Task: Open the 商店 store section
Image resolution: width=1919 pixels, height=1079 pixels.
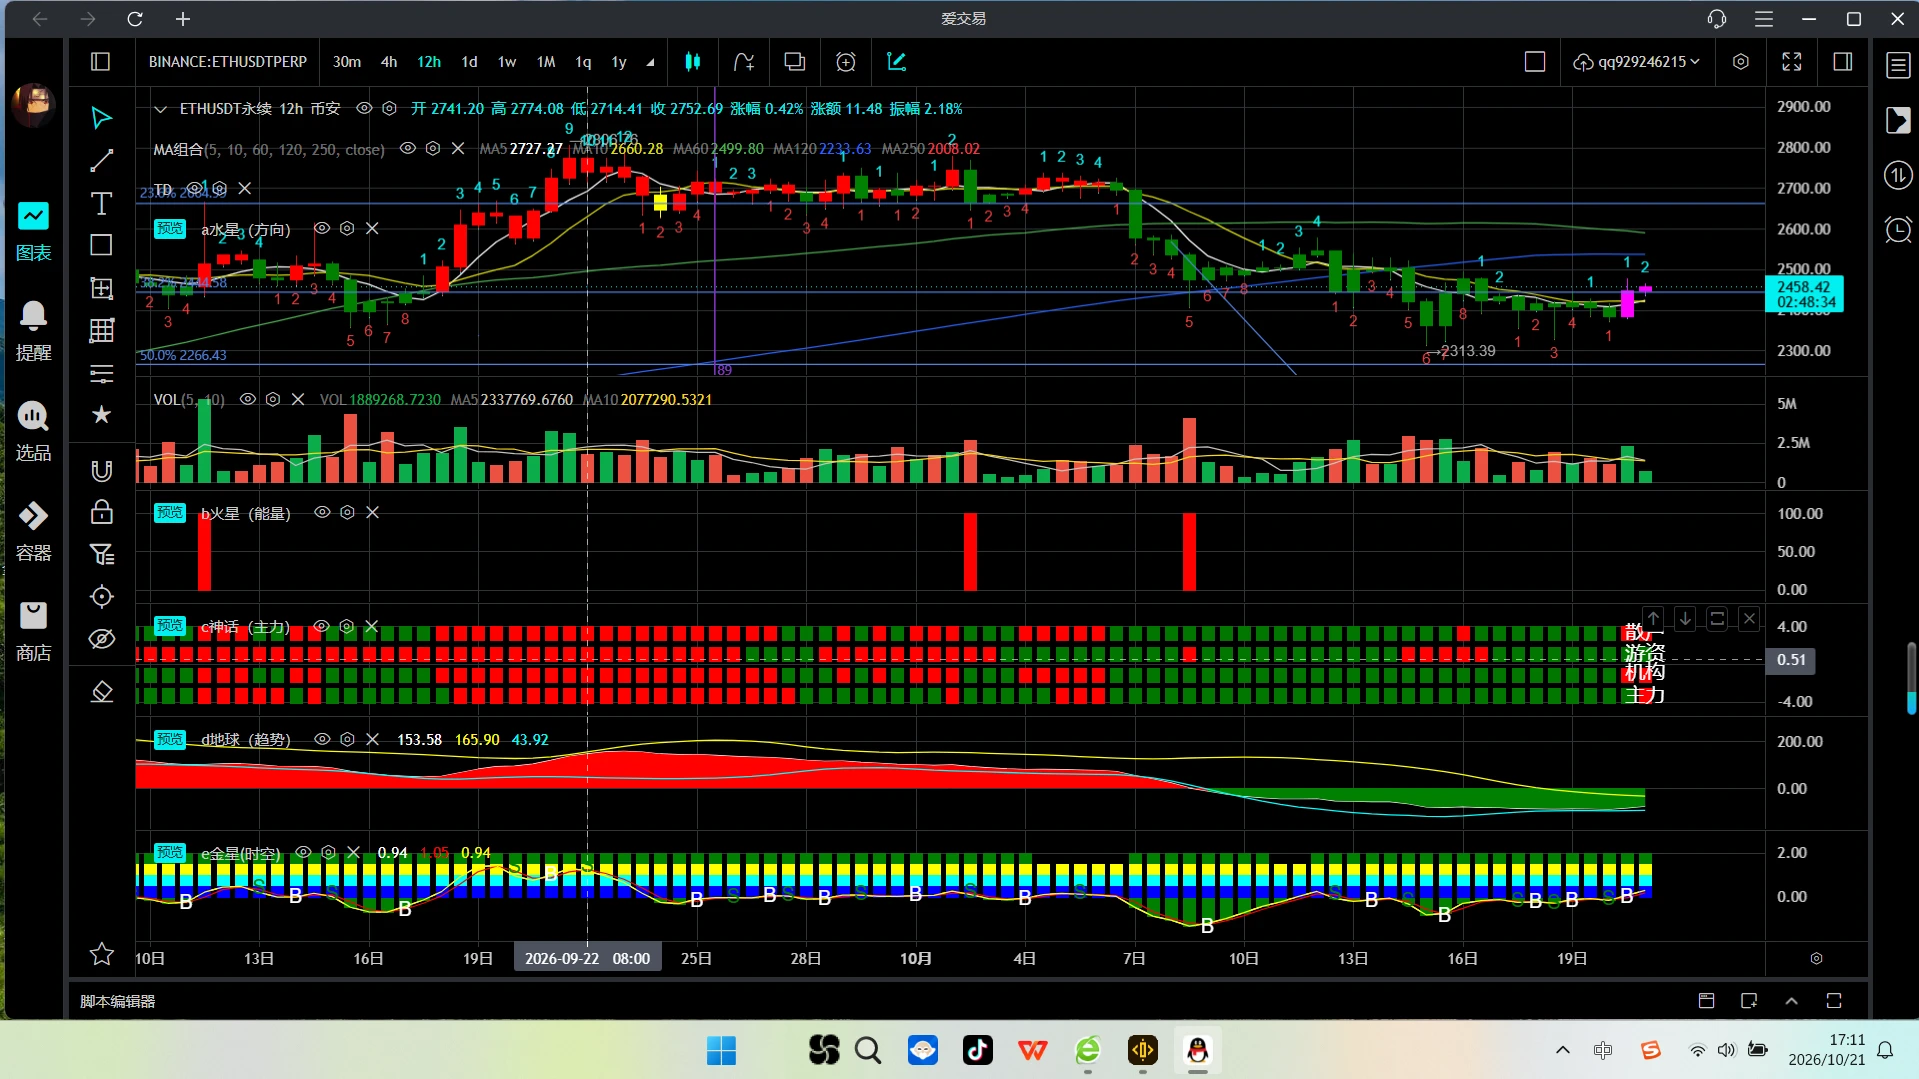Action: [x=33, y=631]
